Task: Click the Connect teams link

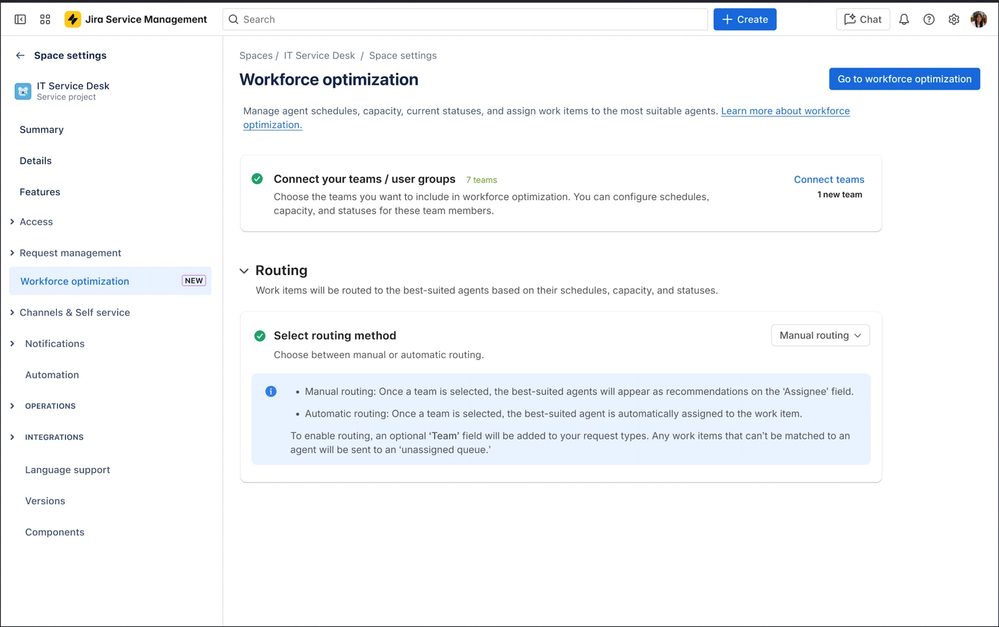Action: tap(829, 180)
